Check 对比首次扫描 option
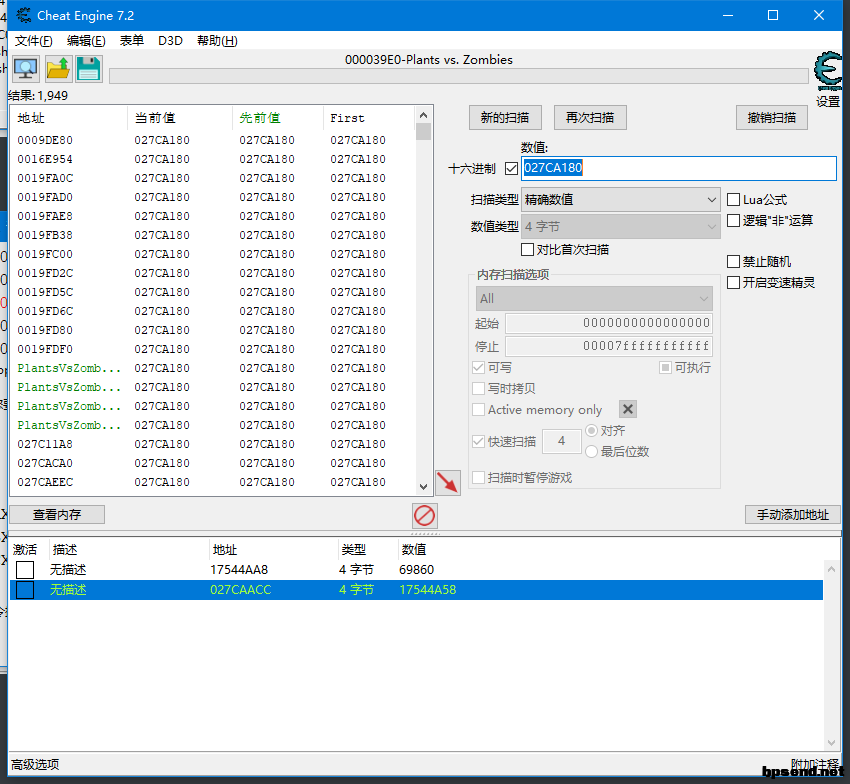The width and height of the screenshot is (850, 784). (527, 249)
